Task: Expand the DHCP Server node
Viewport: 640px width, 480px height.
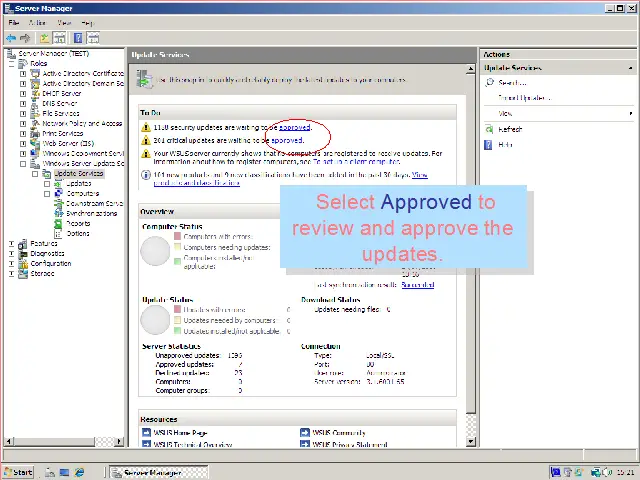Action: [23, 94]
